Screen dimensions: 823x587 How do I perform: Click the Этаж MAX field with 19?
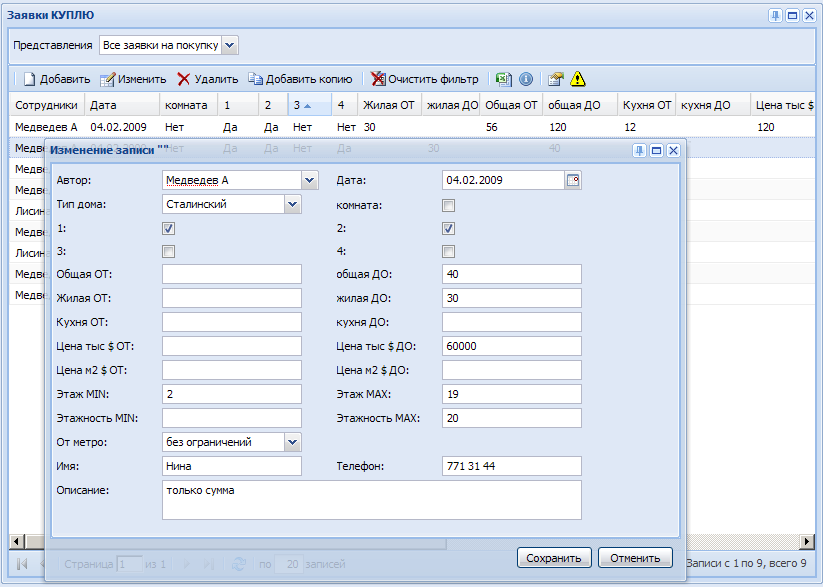click(512, 394)
